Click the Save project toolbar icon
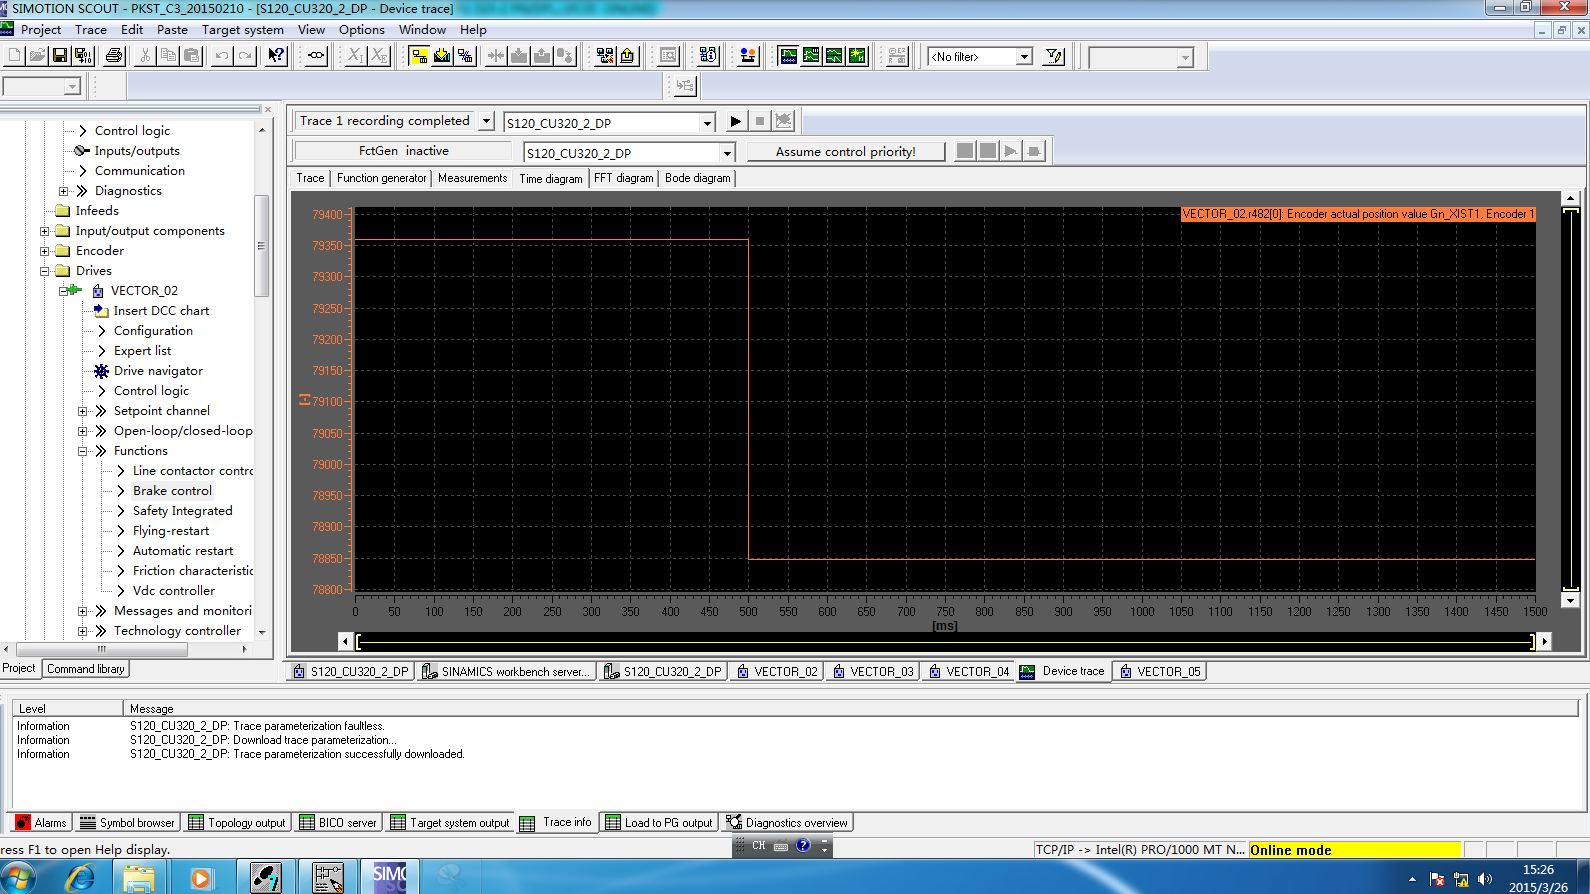 tap(59, 56)
